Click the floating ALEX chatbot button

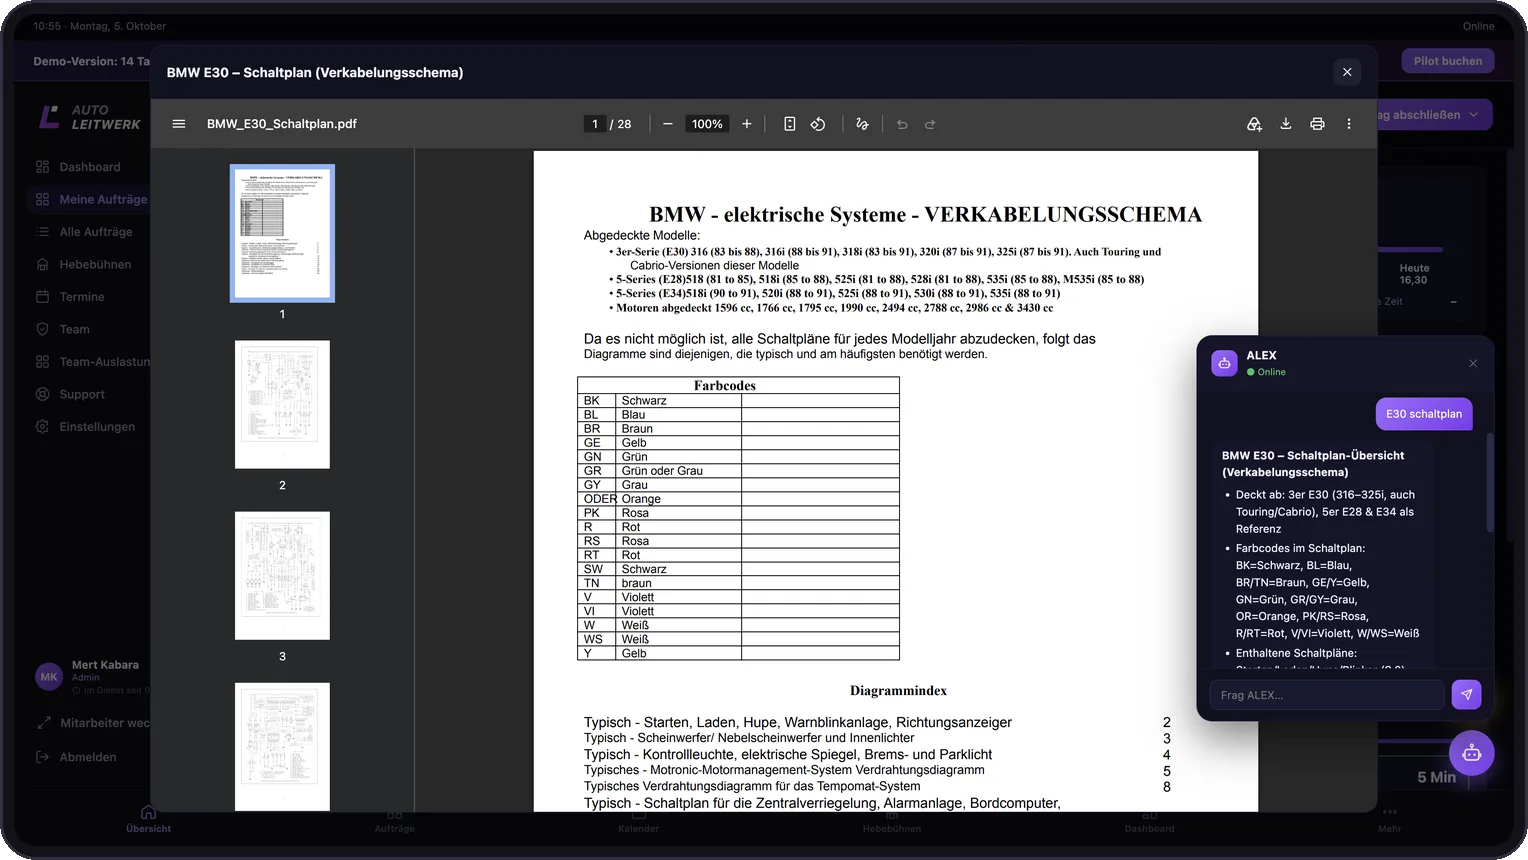(x=1472, y=753)
